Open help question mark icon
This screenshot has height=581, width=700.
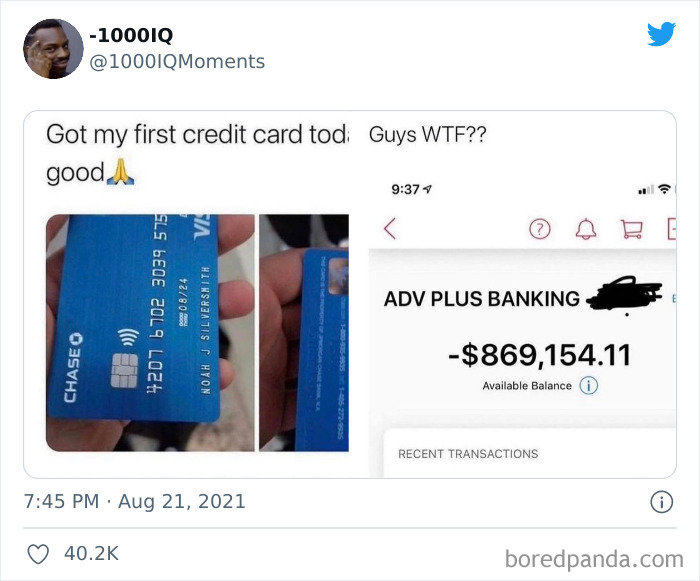tap(540, 229)
